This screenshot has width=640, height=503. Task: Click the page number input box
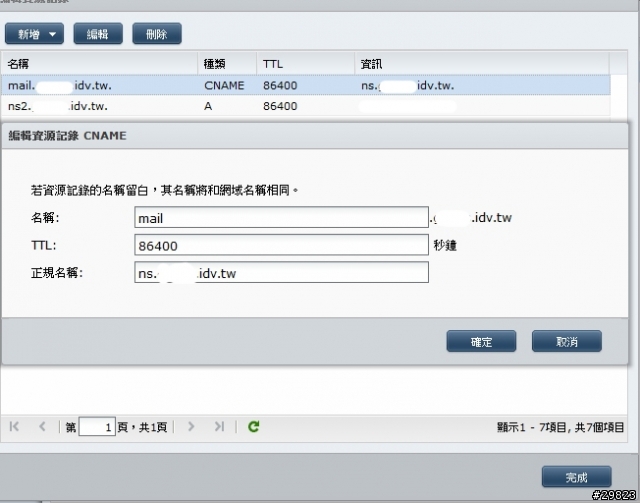(97, 427)
